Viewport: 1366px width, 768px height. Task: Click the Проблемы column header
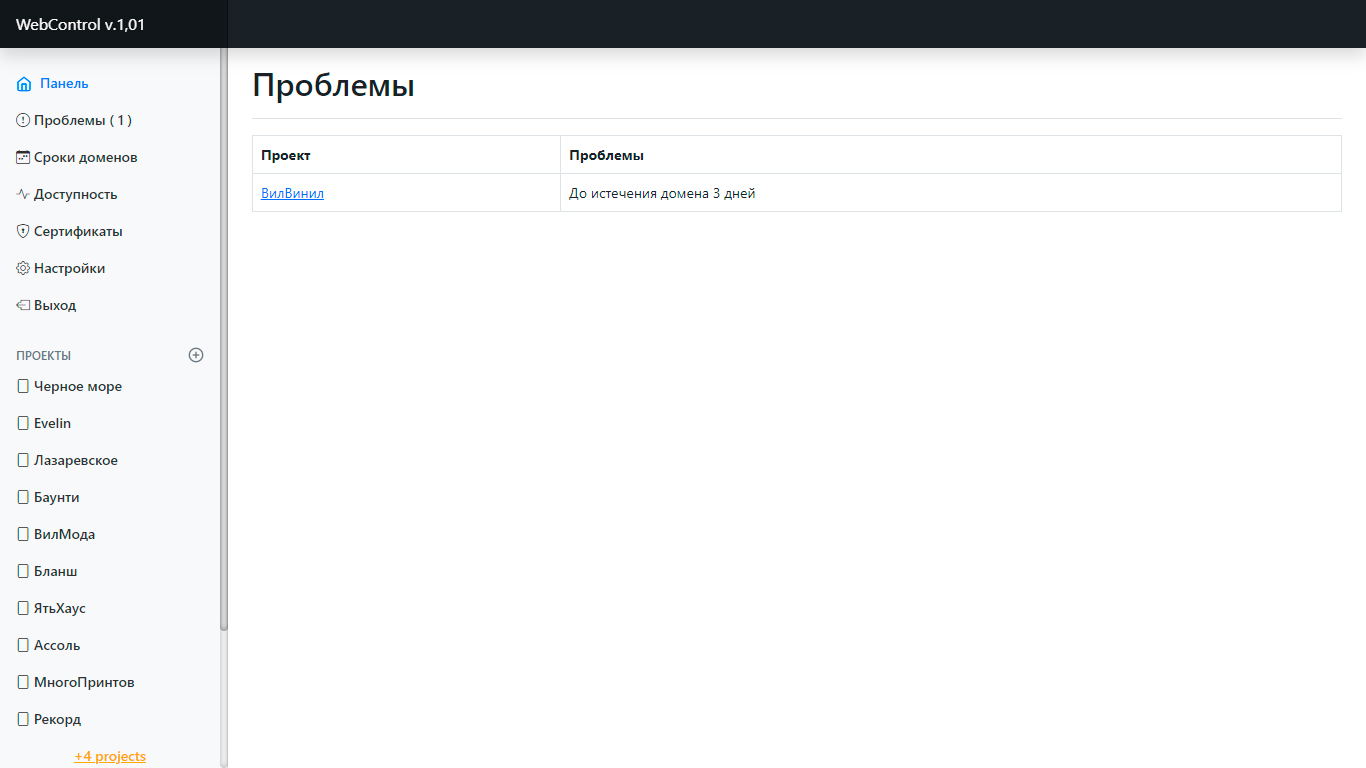(606, 156)
